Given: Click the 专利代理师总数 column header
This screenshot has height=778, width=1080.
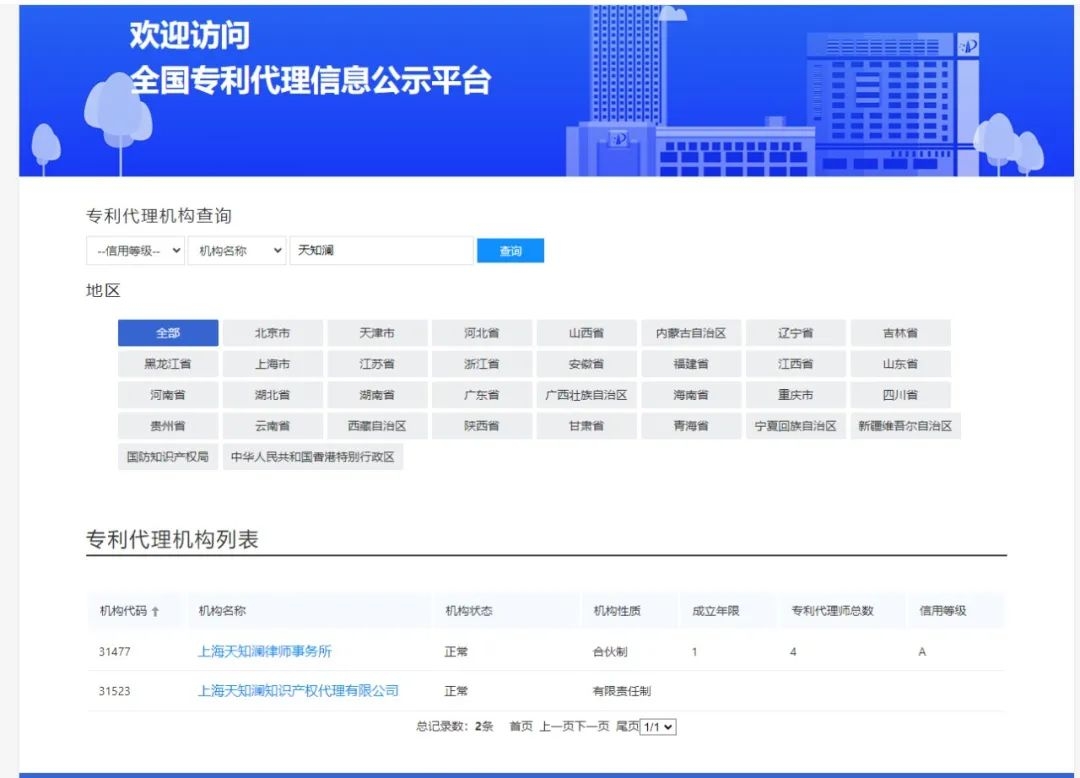Looking at the screenshot, I should (x=832, y=611).
